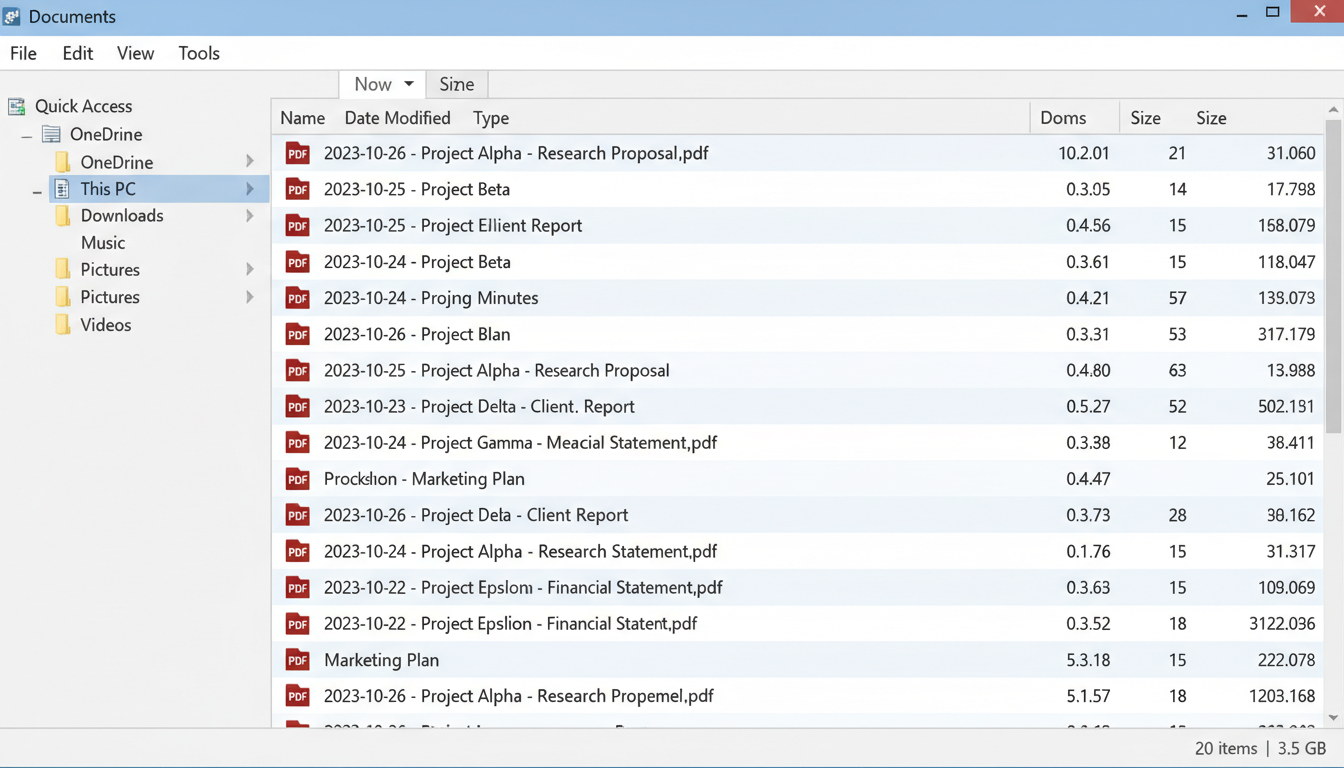Expand the This PC tree item chevron
1344x768 pixels.
tap(250, 188)
